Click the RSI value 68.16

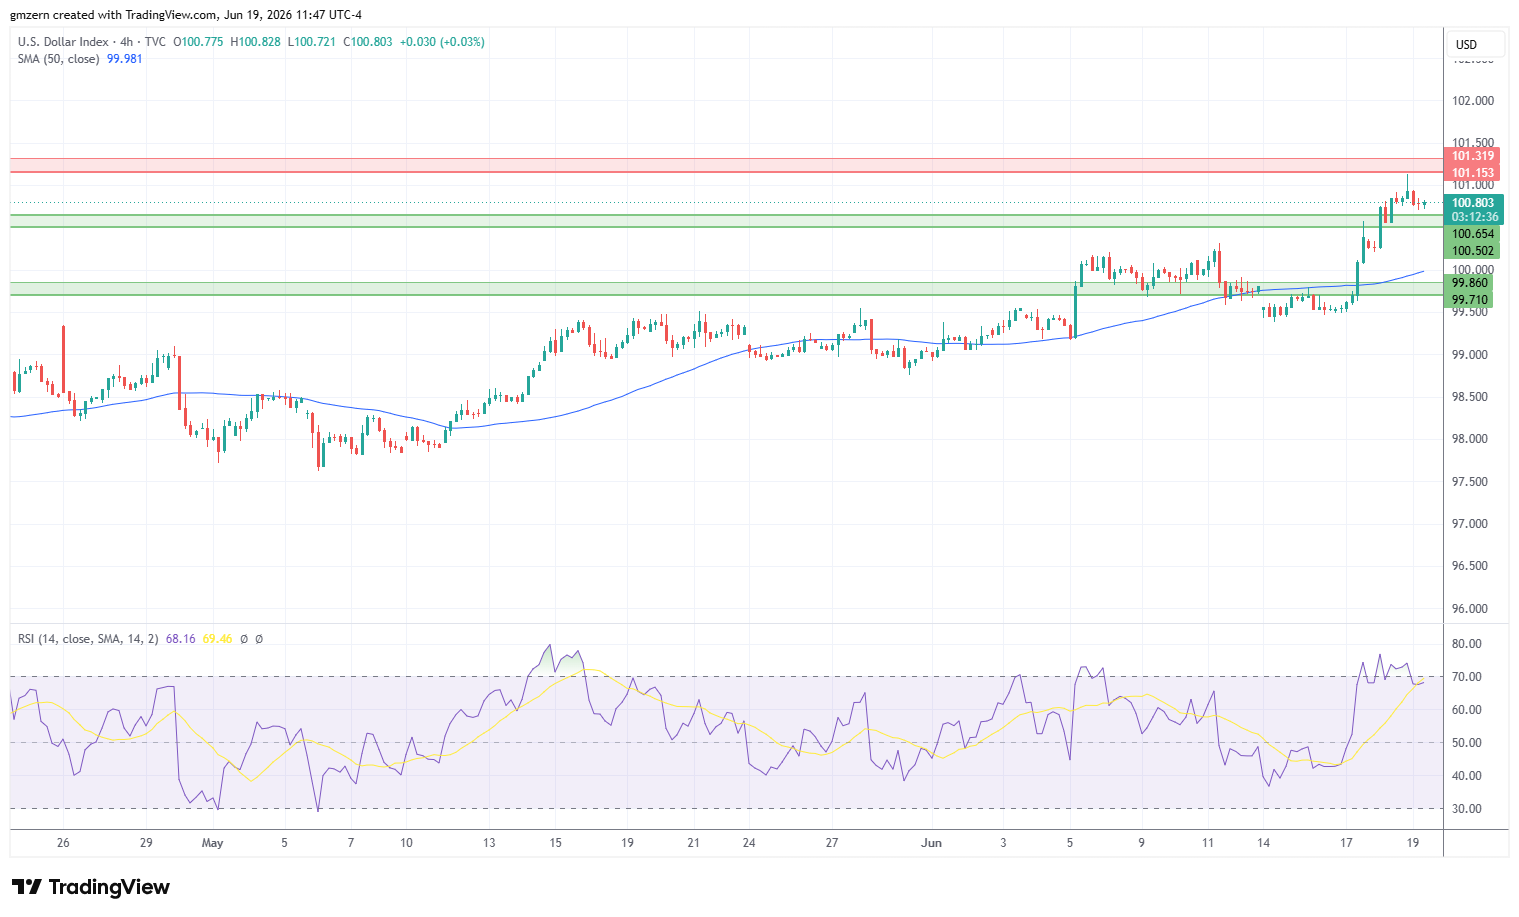pyautogui.click(x=180, y=639)
